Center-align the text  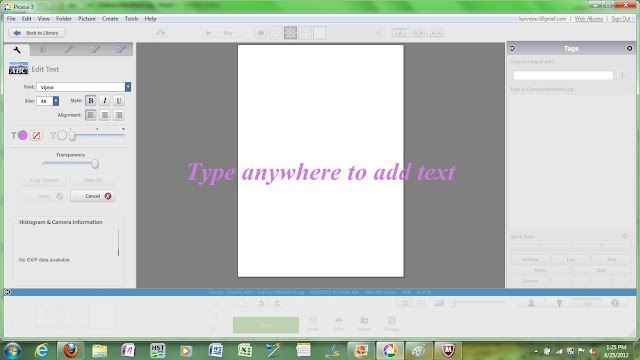click(105, 115)
